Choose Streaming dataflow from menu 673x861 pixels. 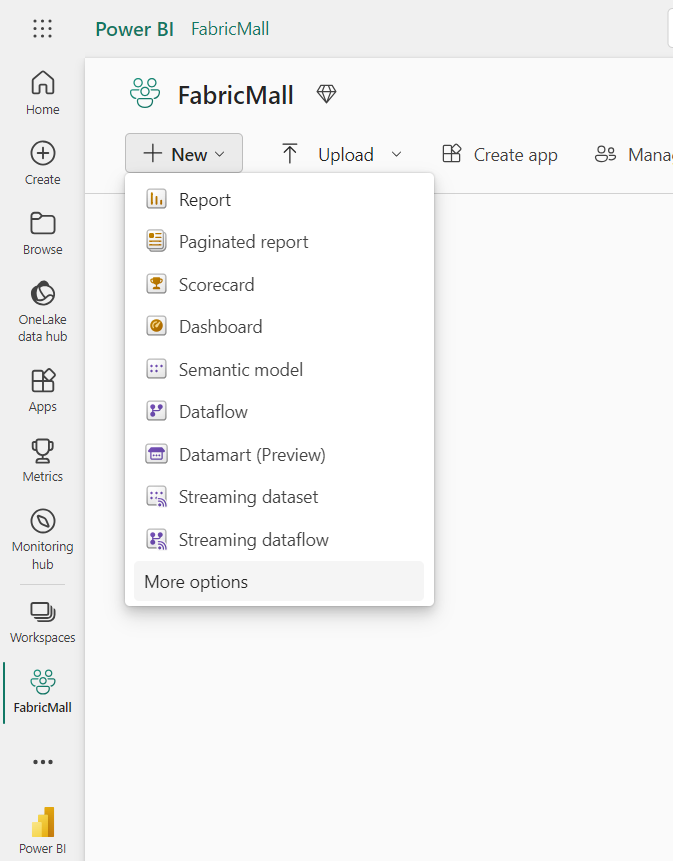click(279, 540)
